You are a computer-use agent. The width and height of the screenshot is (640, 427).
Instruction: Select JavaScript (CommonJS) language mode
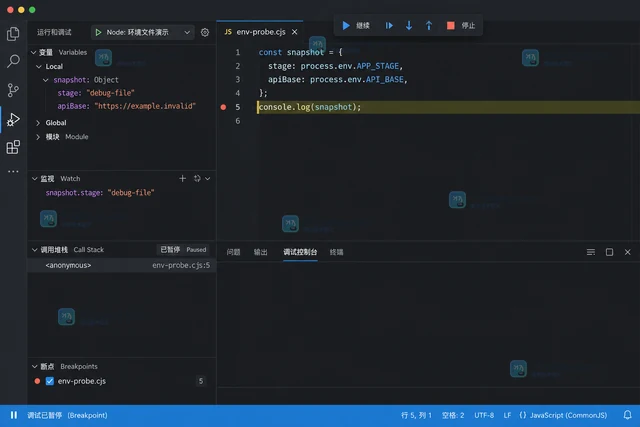(563, 415)
